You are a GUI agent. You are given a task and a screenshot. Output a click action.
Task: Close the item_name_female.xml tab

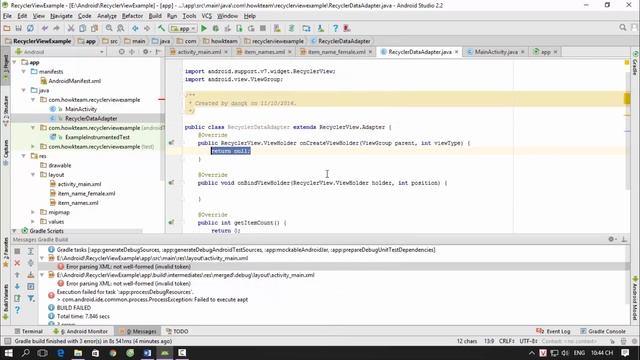click(370, 52)
